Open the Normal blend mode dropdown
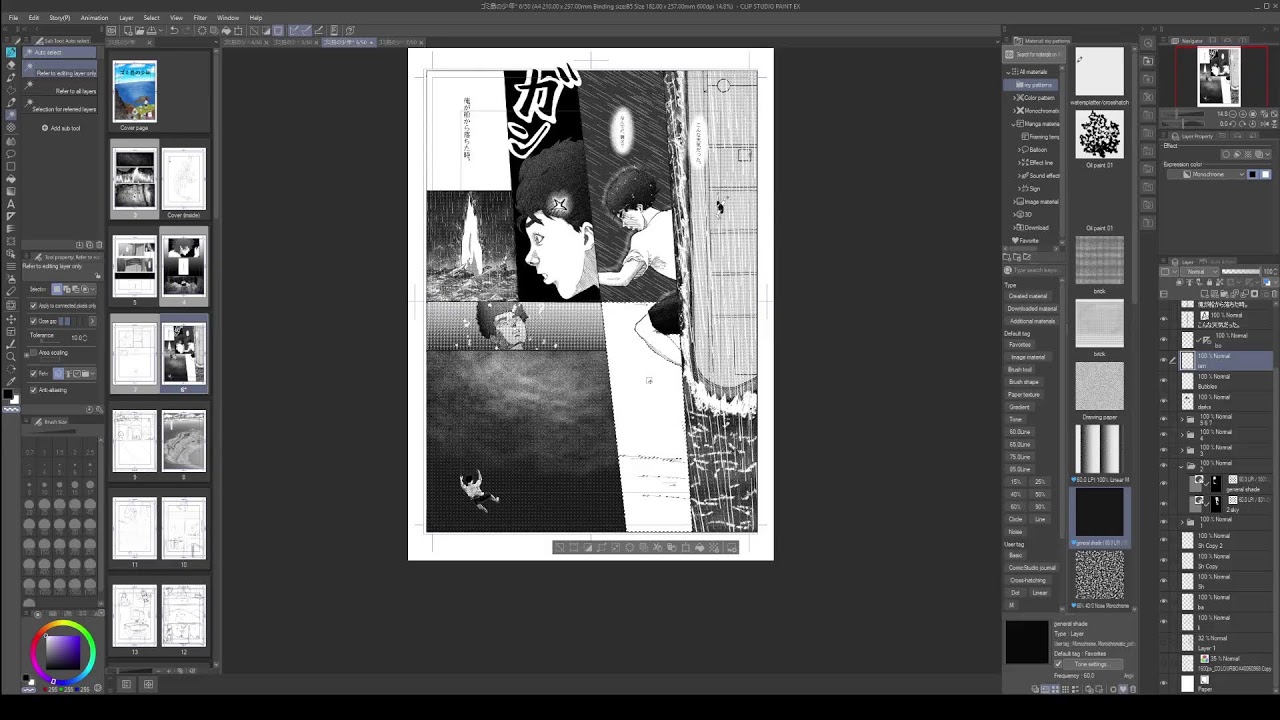The width and height of the screenshot is (1280, 720). 1200,271
